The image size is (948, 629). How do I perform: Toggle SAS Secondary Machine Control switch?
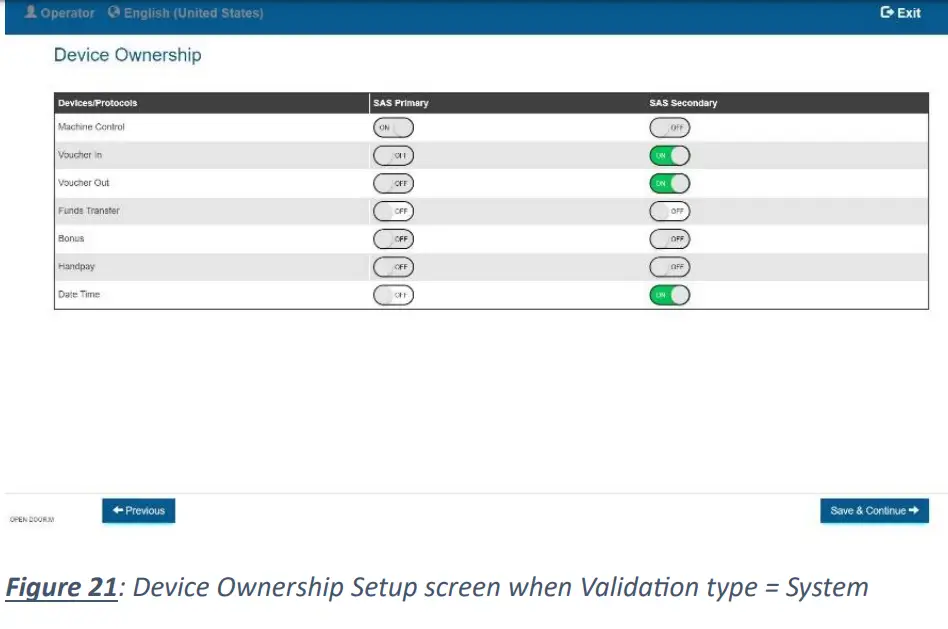point(669,127)
